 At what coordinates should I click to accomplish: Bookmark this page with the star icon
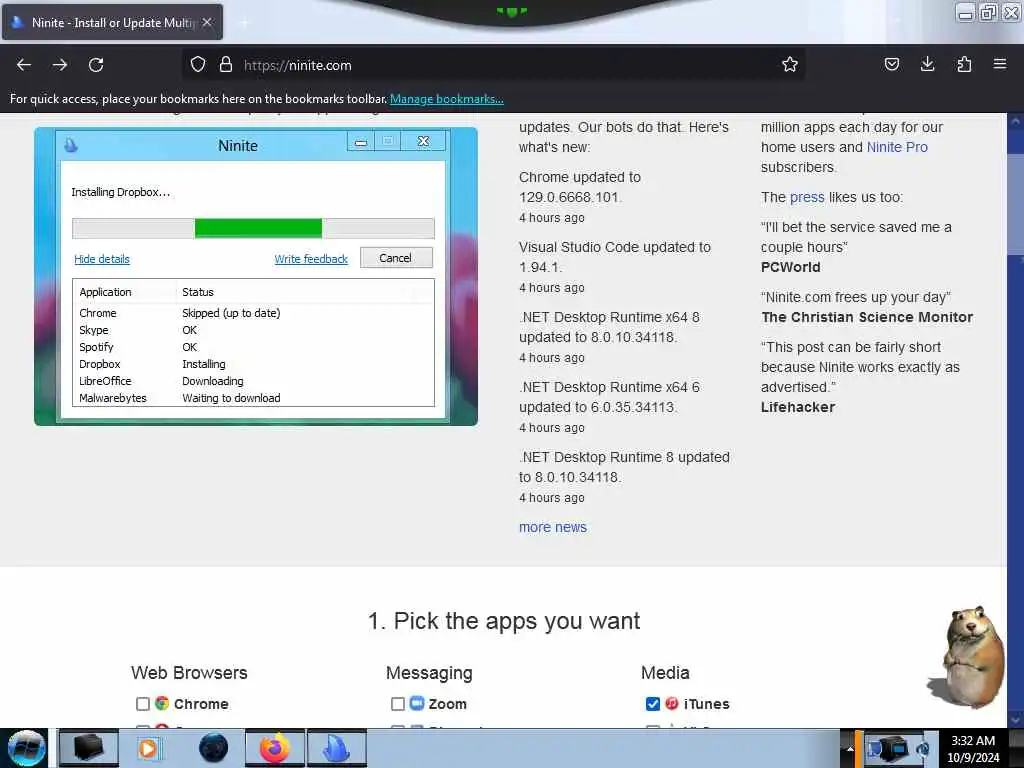click(x=790, y=65)
